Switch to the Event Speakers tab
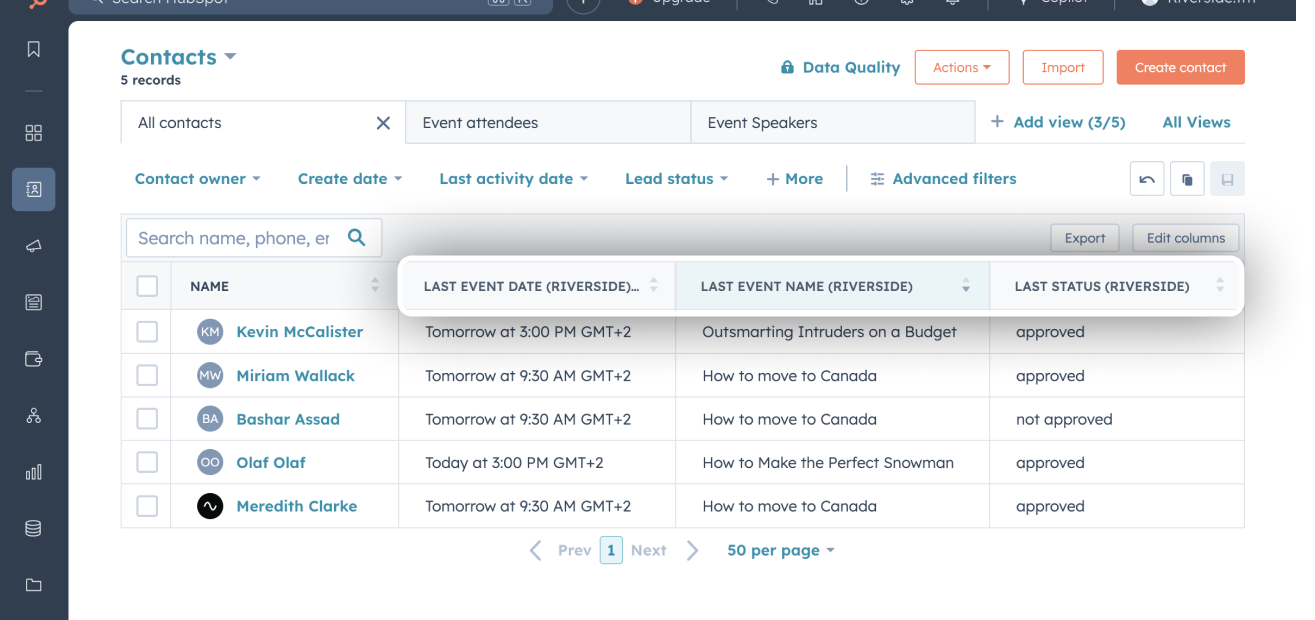Image resolution: width=1315 pixels, height=620 pixels. point(833,123)
